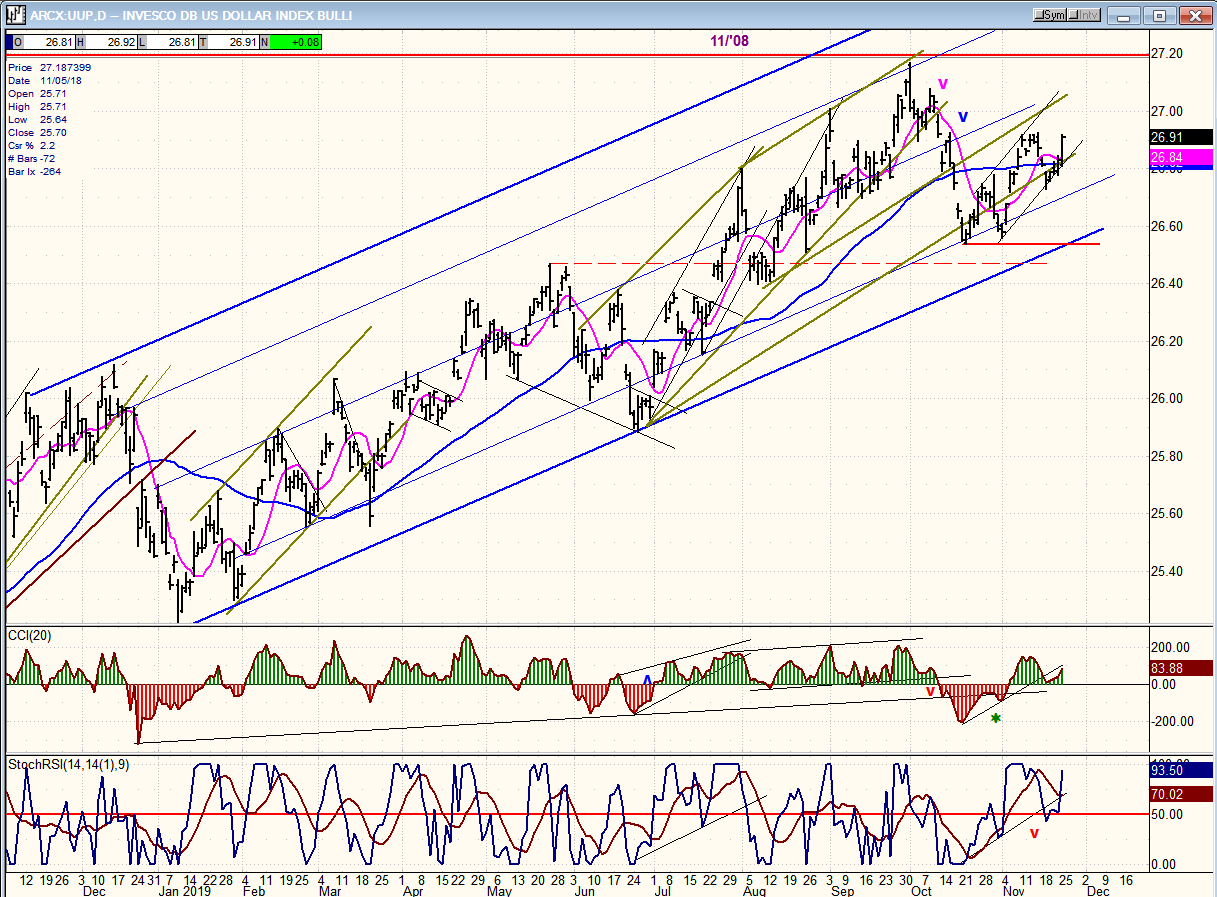The image size is (1217, 897).
Task: Toggle the Sym link checkbox
Action: [x=1050, y=15]
